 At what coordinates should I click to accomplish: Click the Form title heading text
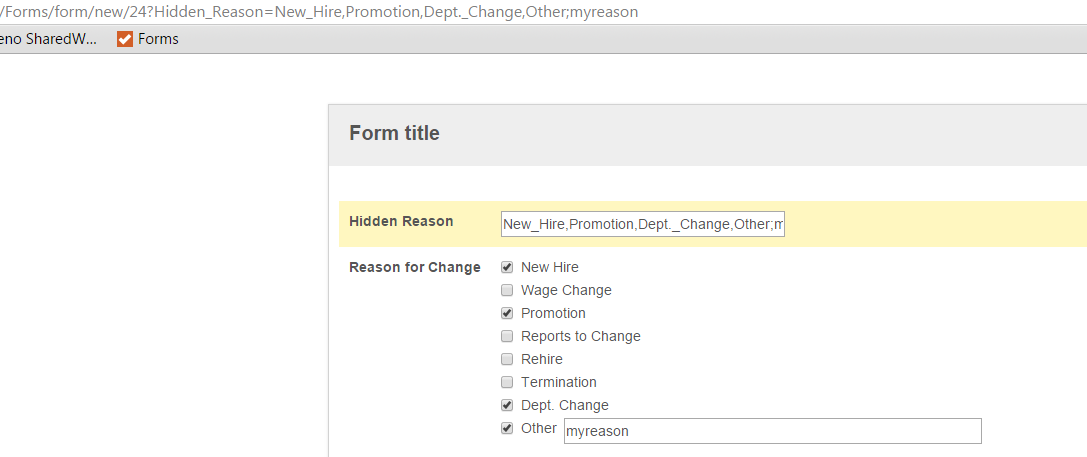click(394, 133)
